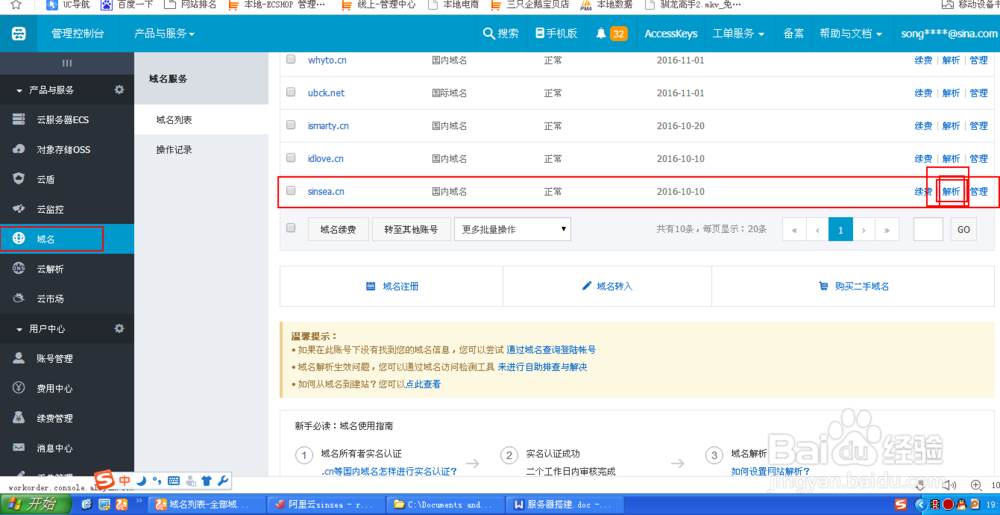Collapse the sidebar using the handle at top

click(x=67, y=63)
